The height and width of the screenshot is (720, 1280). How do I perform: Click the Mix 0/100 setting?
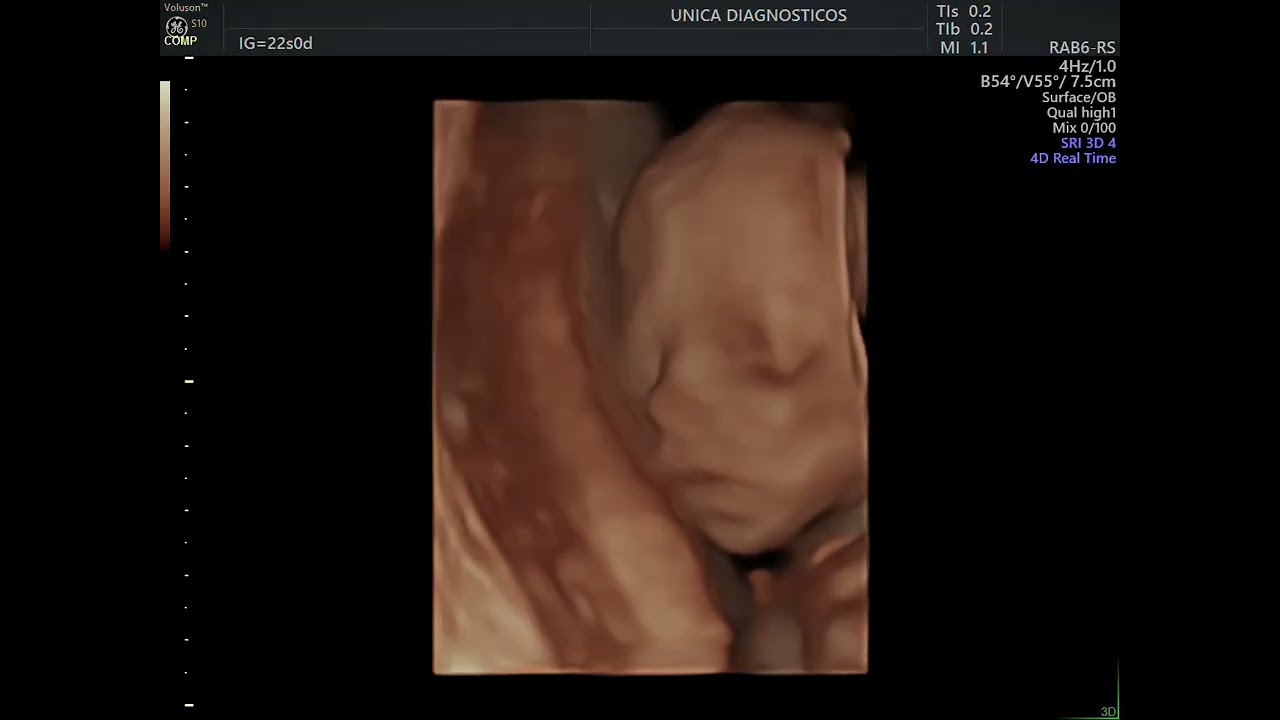[x=1084, y=128]
